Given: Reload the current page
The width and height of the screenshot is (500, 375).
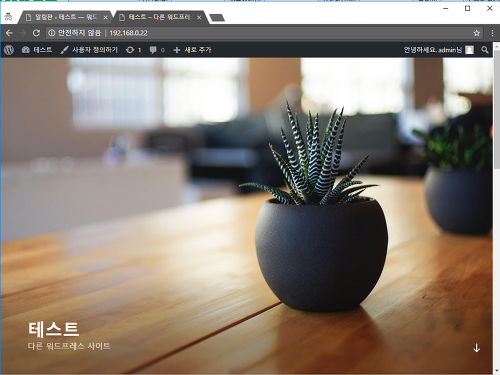Looking at the screenshot, I should (x=36, y=33).
